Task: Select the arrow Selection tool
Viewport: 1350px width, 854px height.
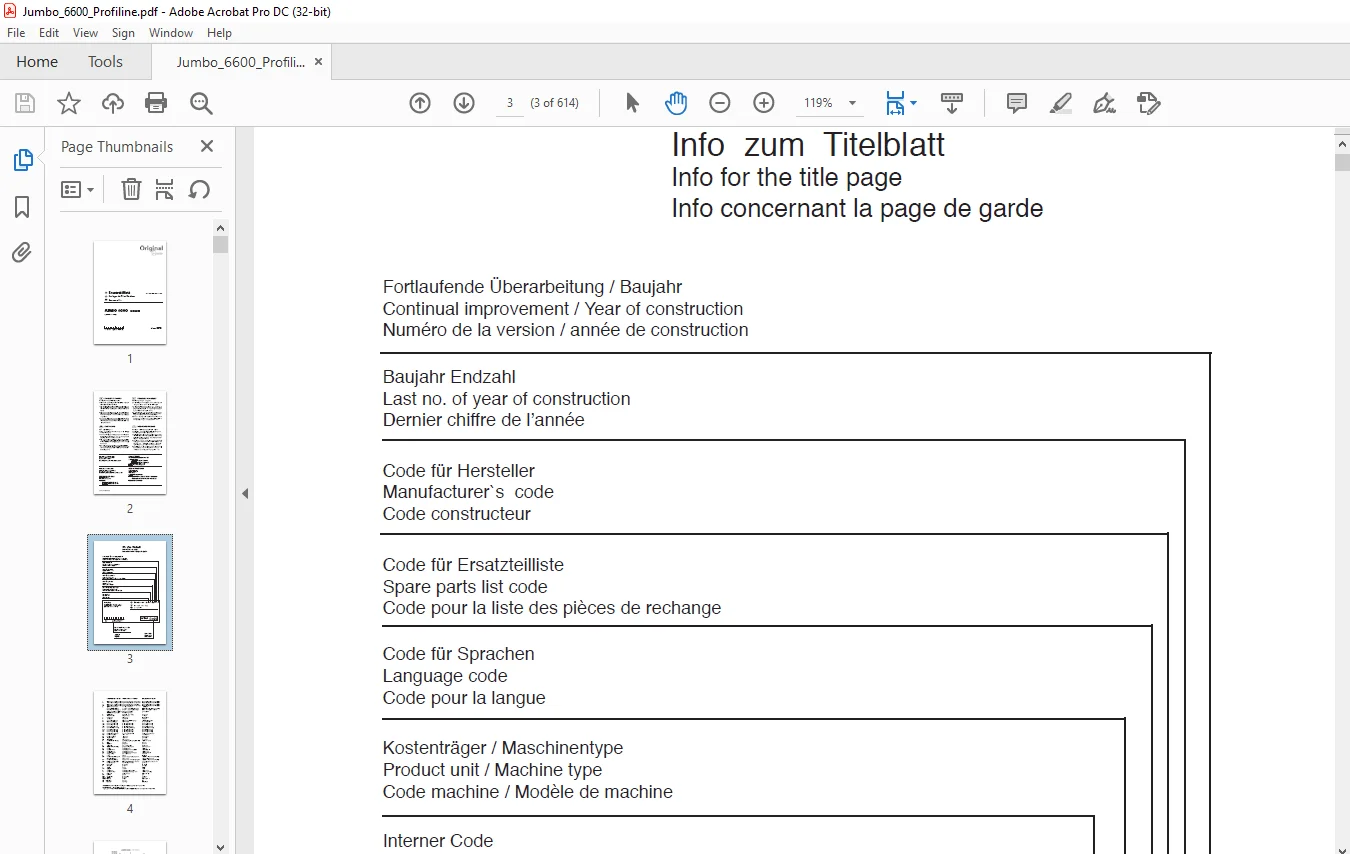Action: 632,103
